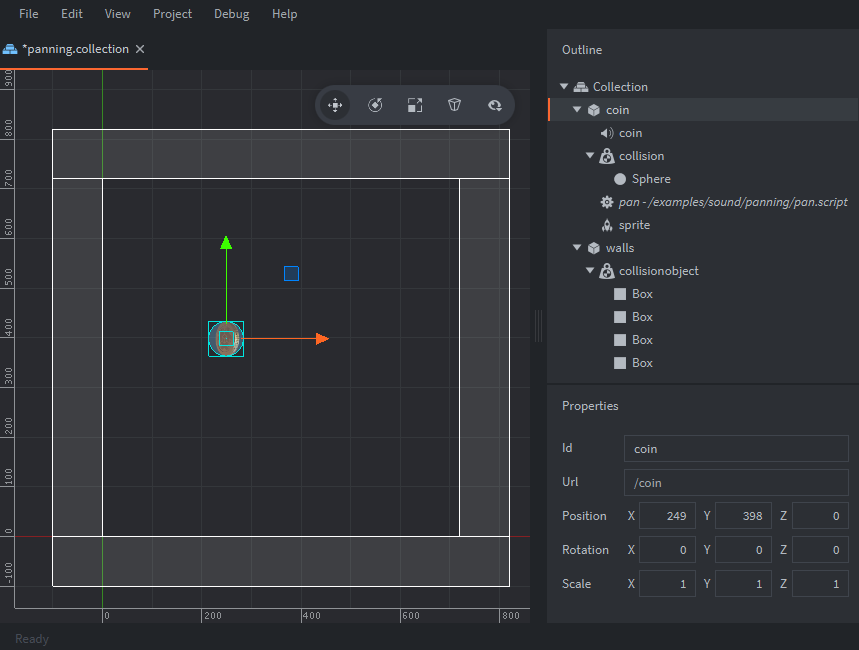This screenshot has width=859, height=650.
Task: Click the orange X-axis arrow of gizmo
Action: (322, 339)
